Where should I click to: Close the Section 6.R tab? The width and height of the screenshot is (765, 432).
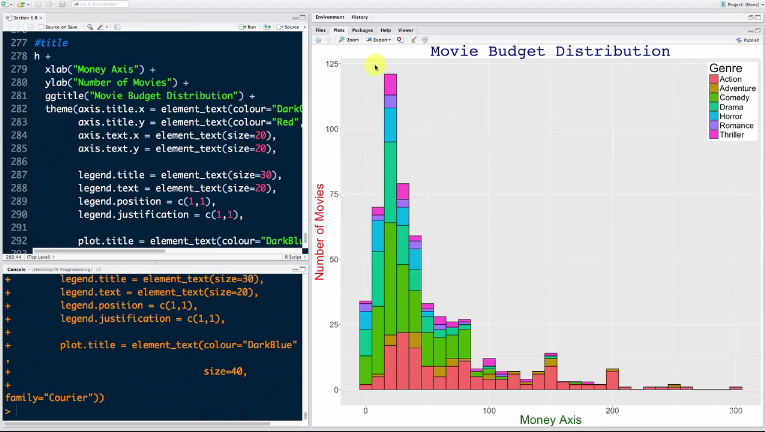[41, 18]
